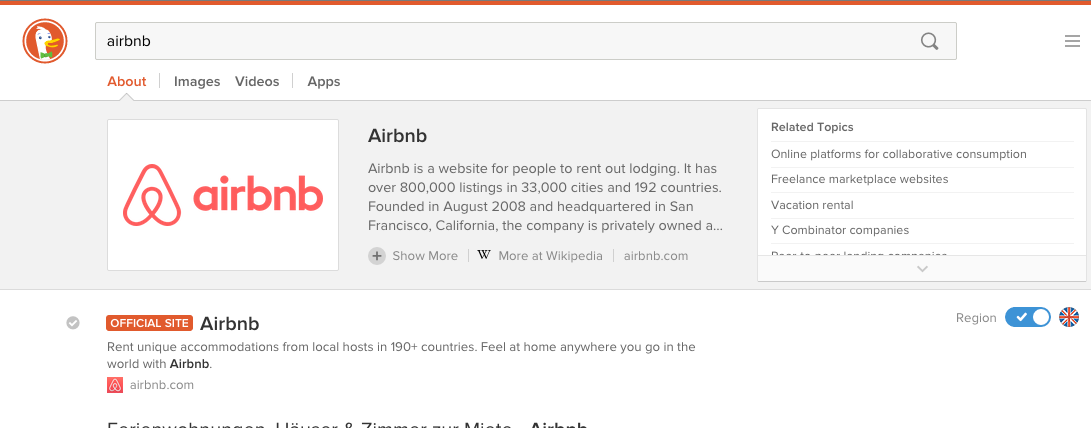Viewport: 1091px width, 428px height.
Task: Toggle the Region switch
Action: 1027,317
